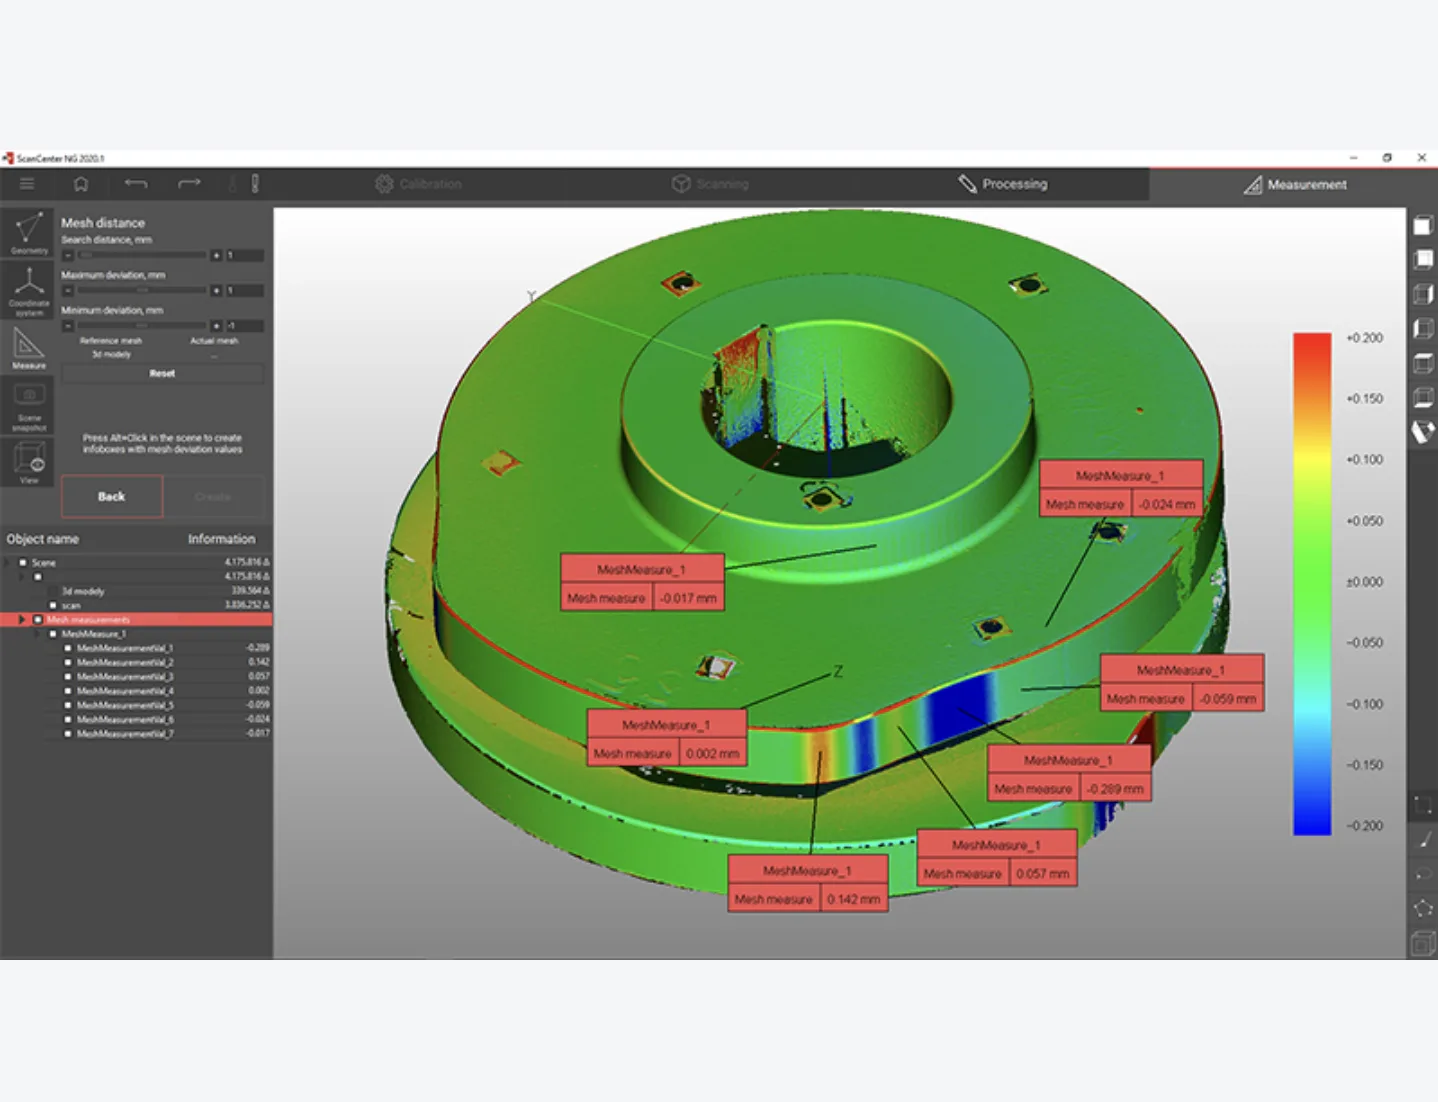Open the View tool in the sidebar
The width and height of the screenshot is (1438, 1102).
point(29,463)
